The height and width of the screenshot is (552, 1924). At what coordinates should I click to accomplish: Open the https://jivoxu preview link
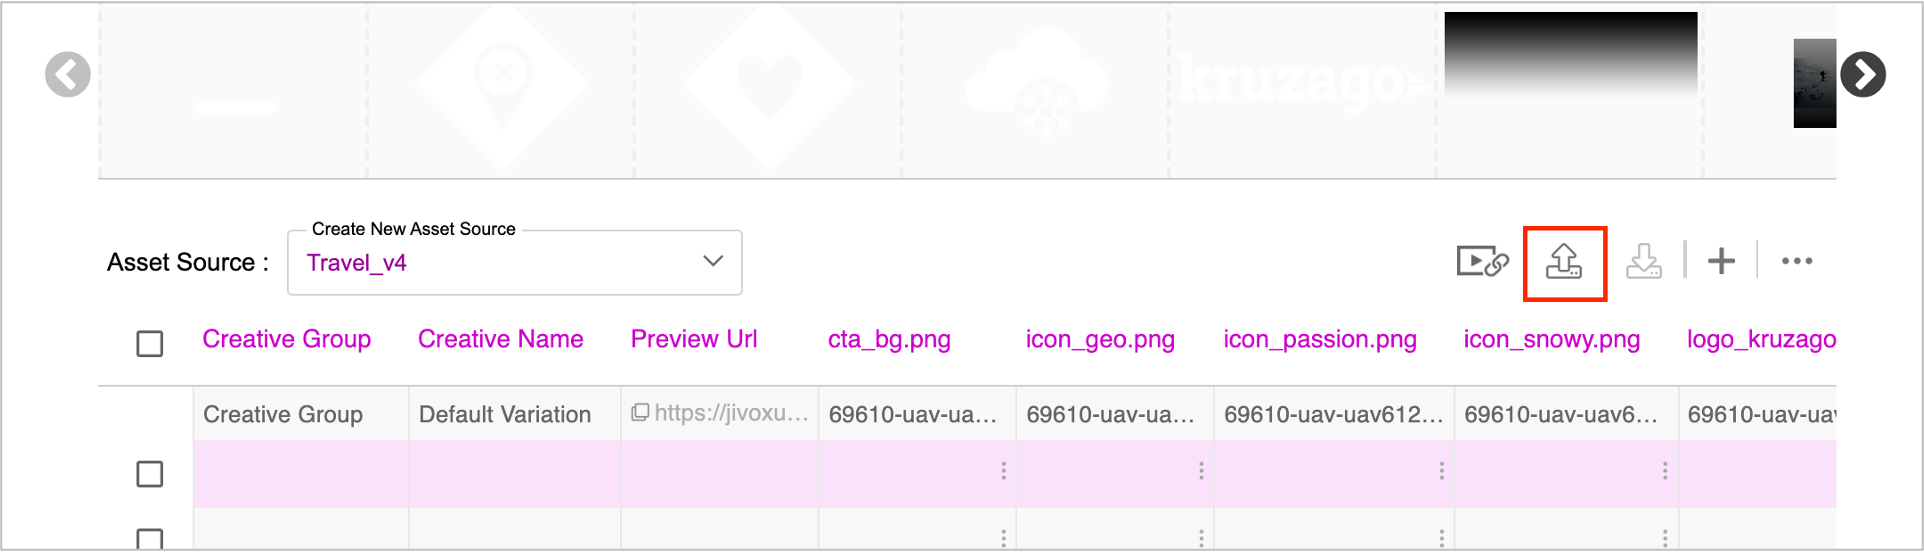pyautogui.click(x=732, y=412)
